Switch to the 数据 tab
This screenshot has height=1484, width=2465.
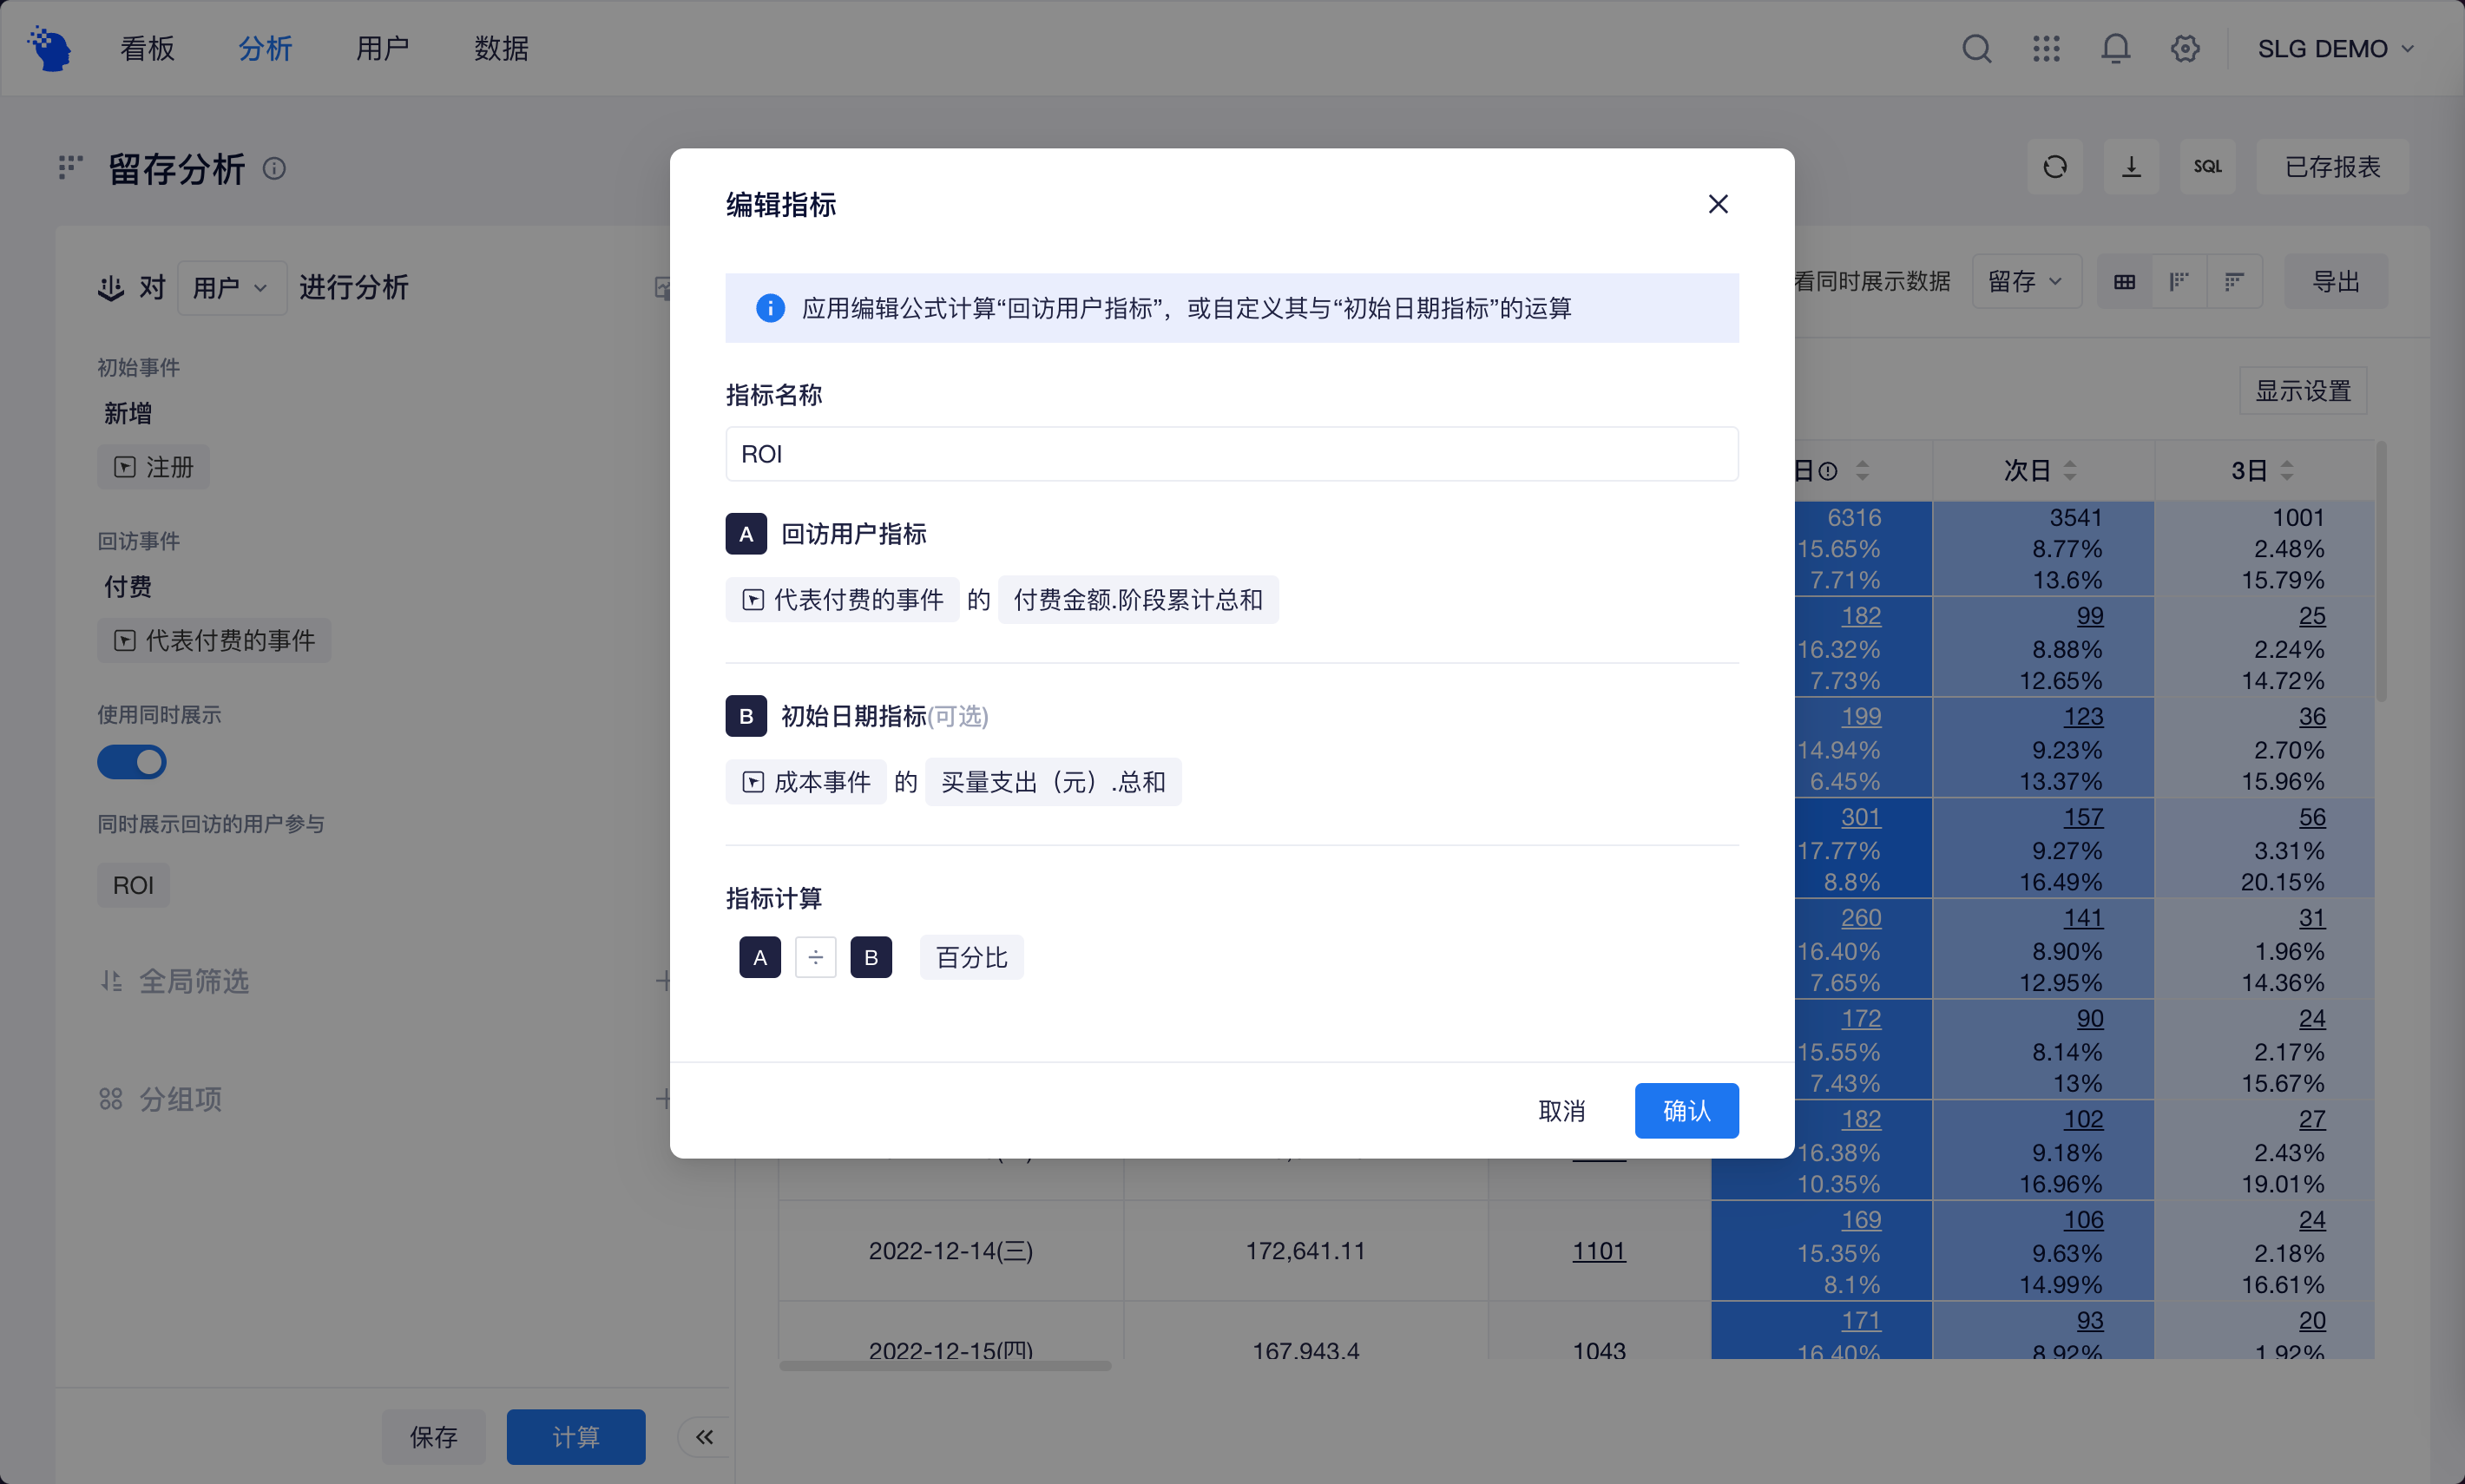500,48
